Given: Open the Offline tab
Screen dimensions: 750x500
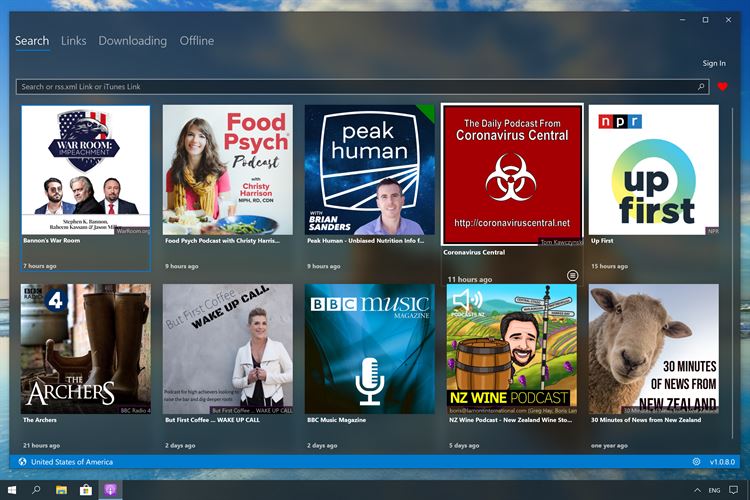Looking at the screenshot, I should click(197, 41).
